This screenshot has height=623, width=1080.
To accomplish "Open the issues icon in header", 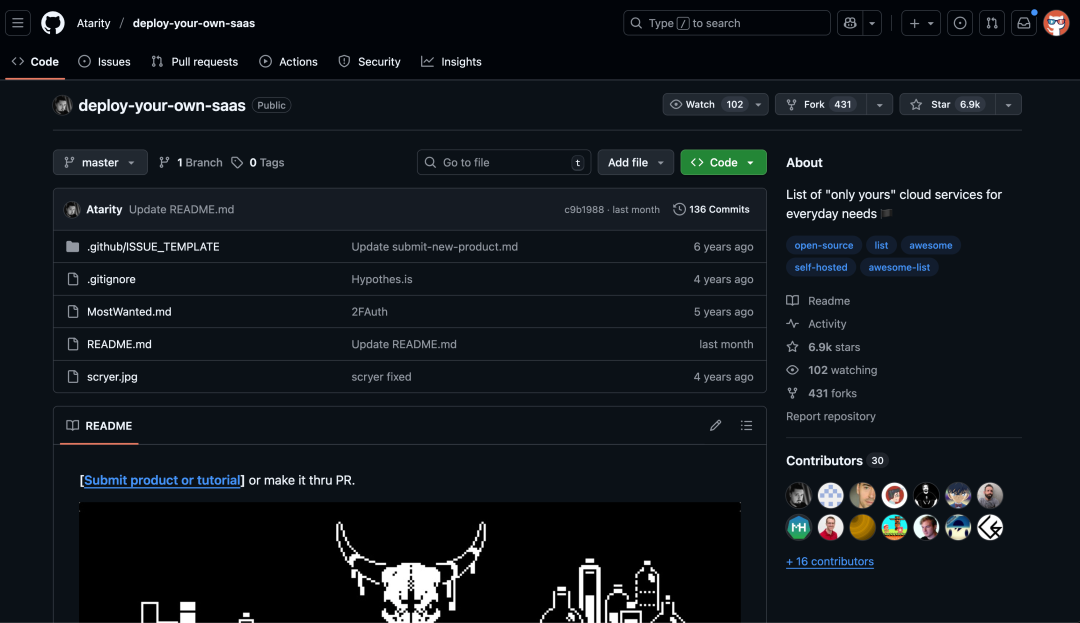I will coord(959,23).
